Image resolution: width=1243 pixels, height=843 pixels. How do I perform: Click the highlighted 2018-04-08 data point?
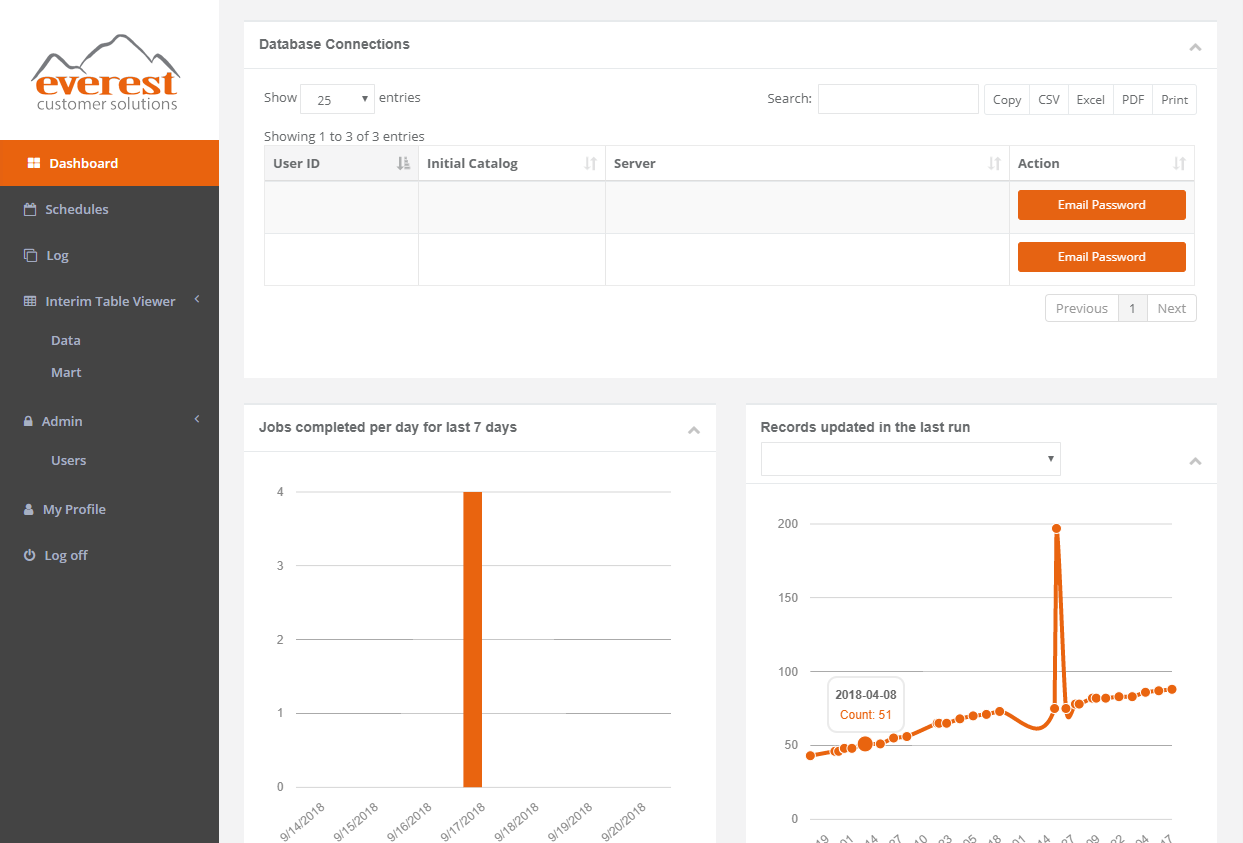[x=866, y=744]
